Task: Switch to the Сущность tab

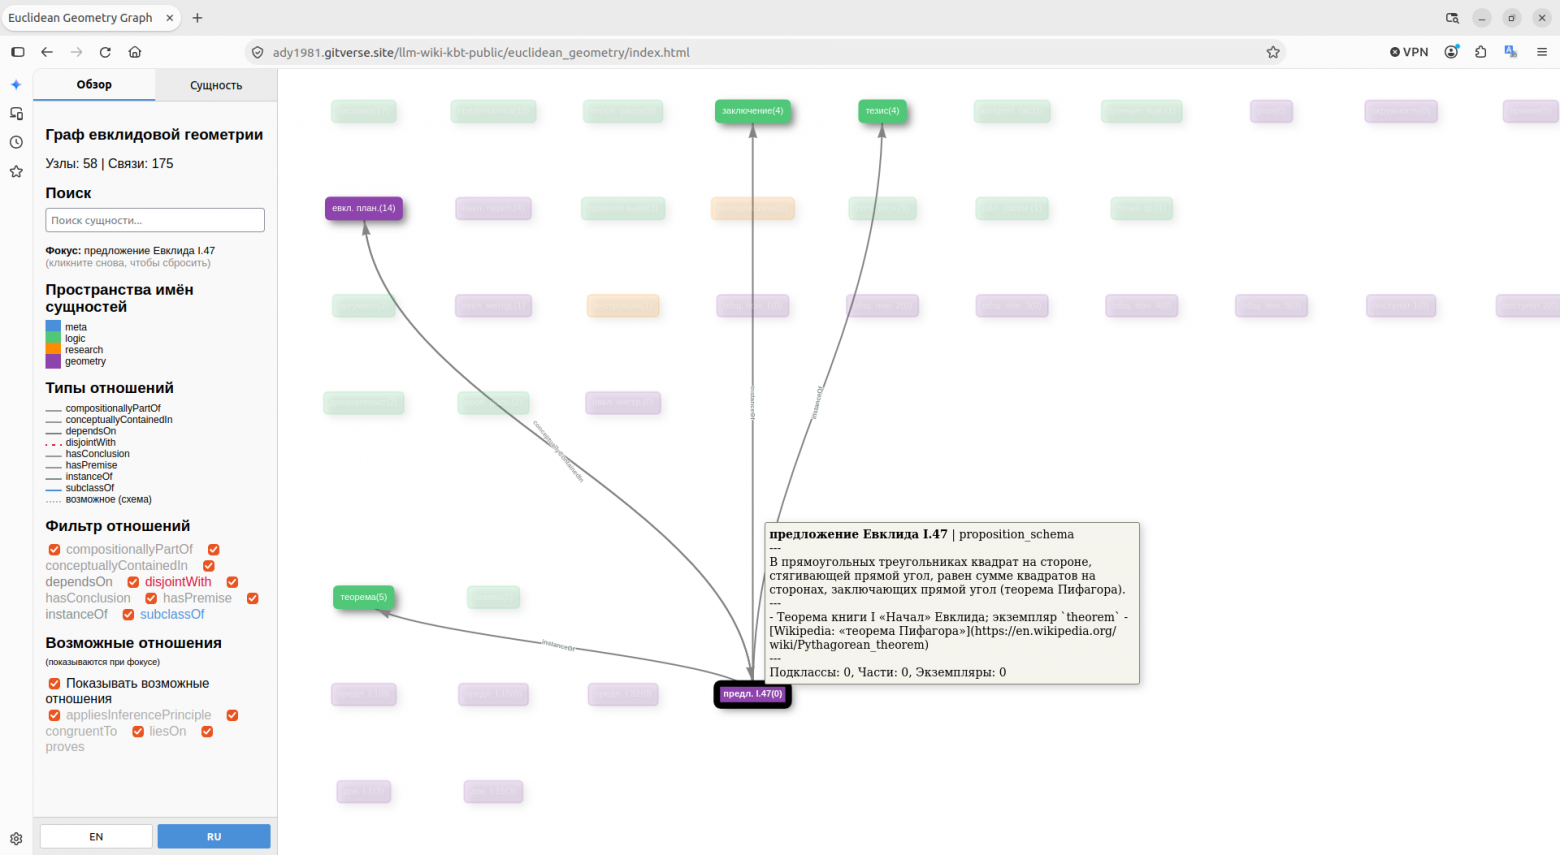Action: (216, 85)
